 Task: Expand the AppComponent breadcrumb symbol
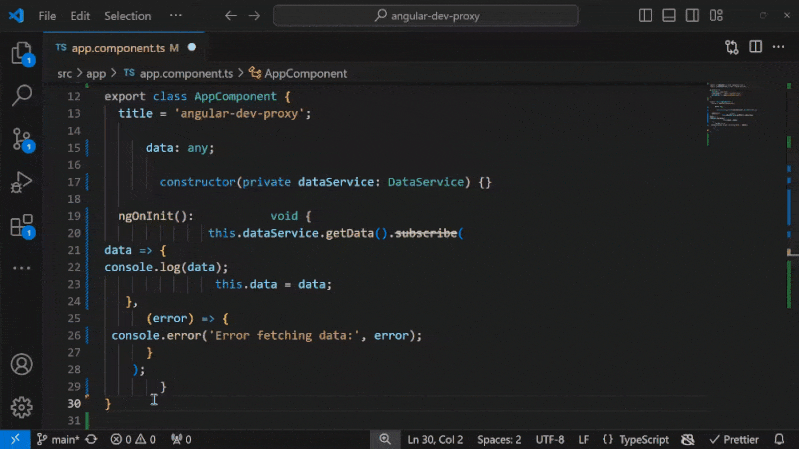(305, 73)
